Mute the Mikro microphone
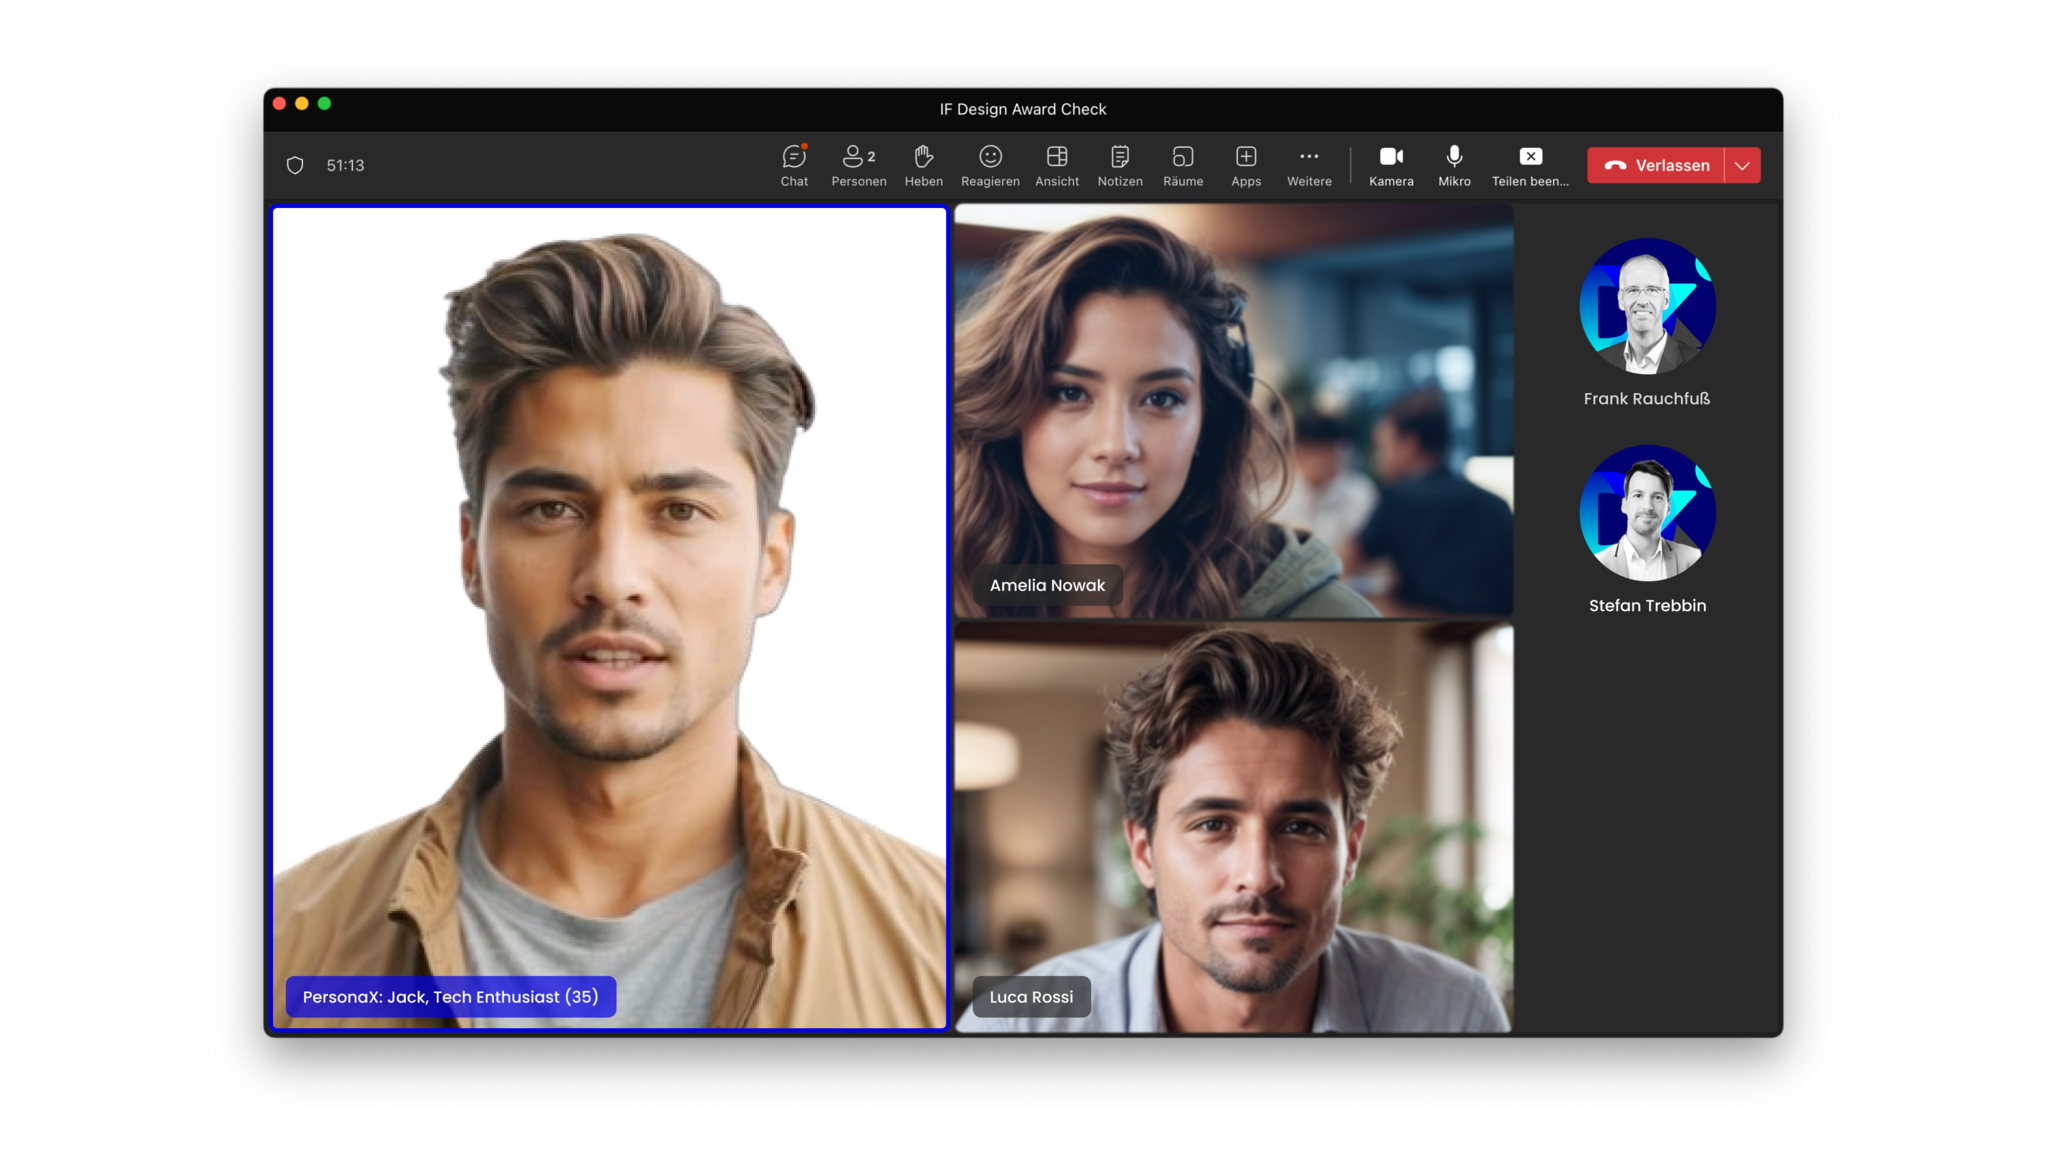The height and width of the screenshot is (1152, 2048). 1454,165
